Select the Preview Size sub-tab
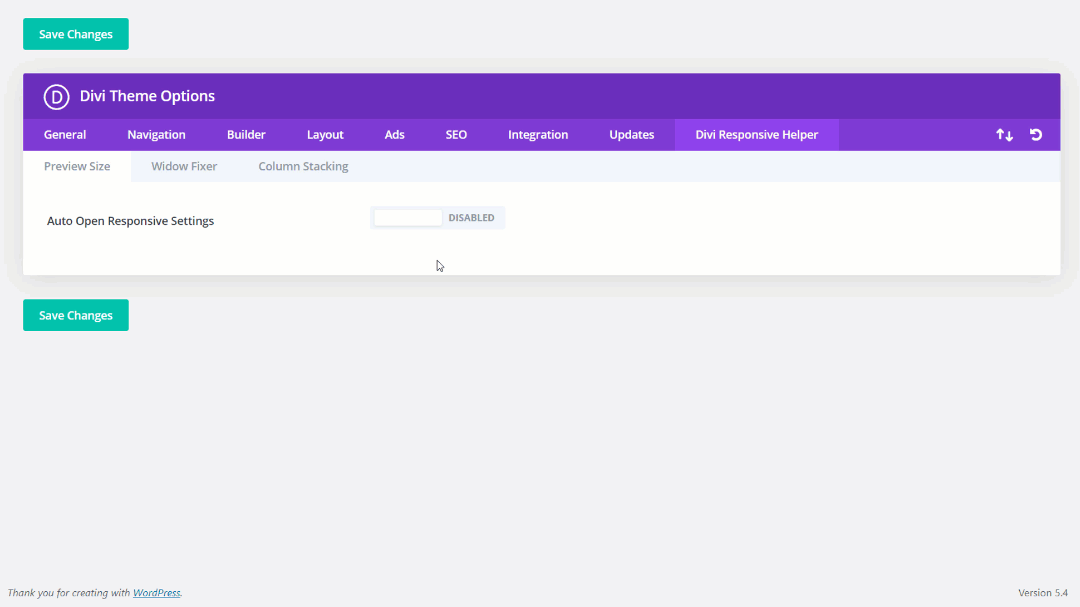Screen dimensions: 1080x607 [x=77, y=166]
